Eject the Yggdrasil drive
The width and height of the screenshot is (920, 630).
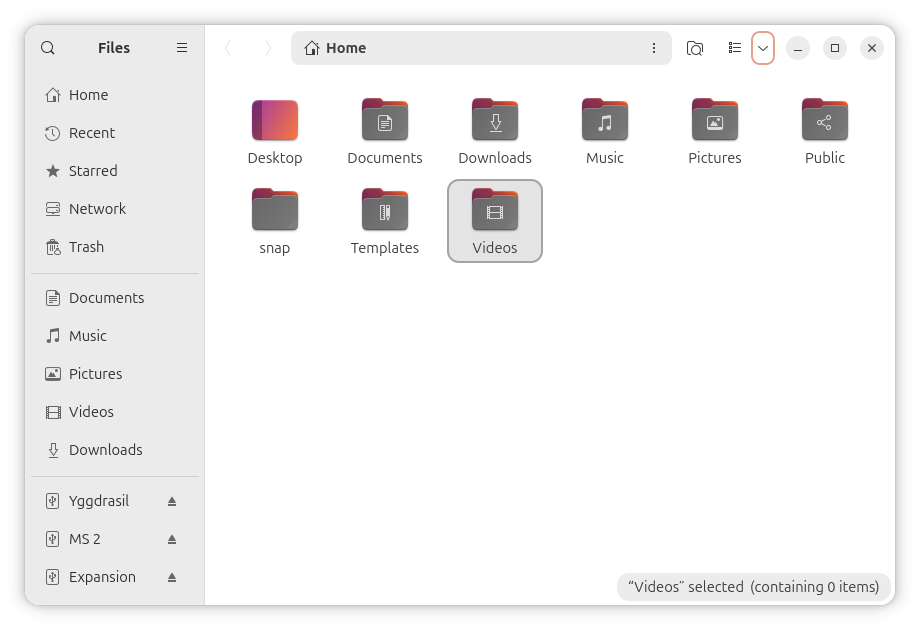(x=172, y=501)
